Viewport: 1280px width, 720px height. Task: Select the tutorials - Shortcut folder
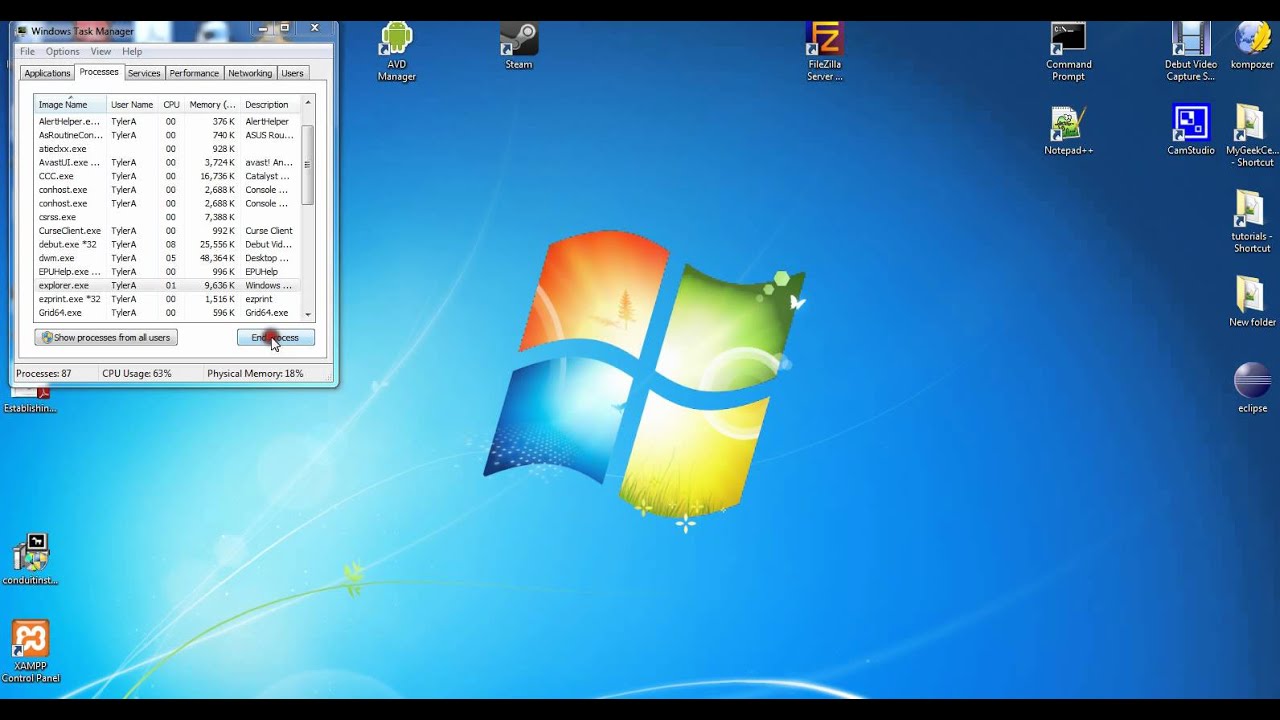click(1252, 222)
